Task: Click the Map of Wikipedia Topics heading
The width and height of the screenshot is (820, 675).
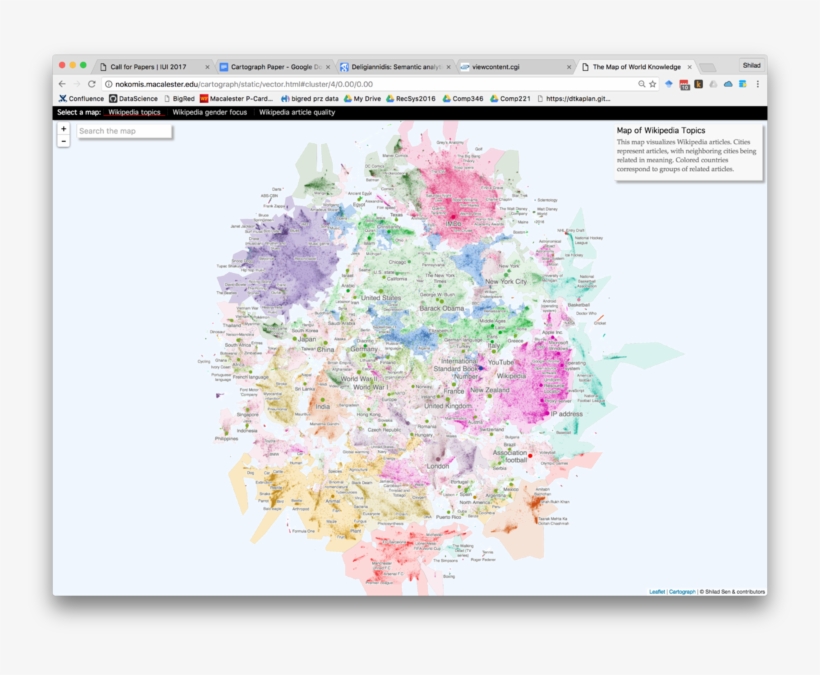Action: [660, 130]
